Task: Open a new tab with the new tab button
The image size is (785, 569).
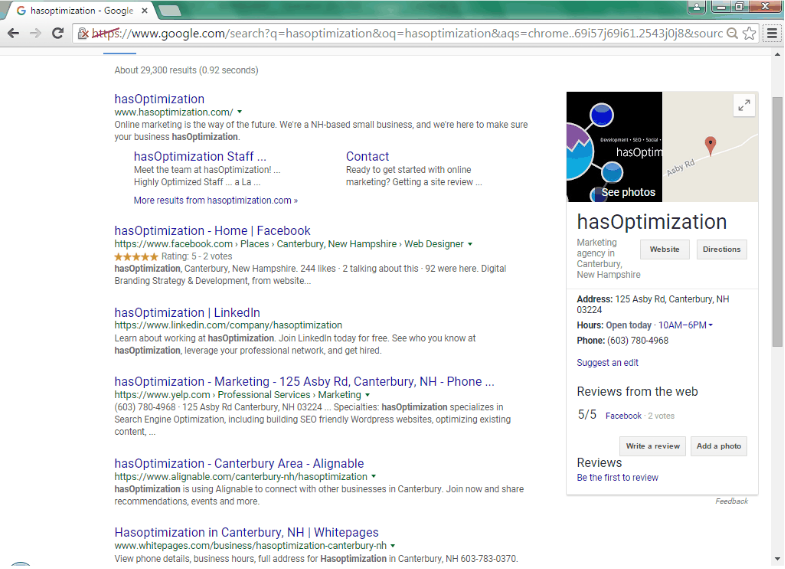Action: click(170, 10)
